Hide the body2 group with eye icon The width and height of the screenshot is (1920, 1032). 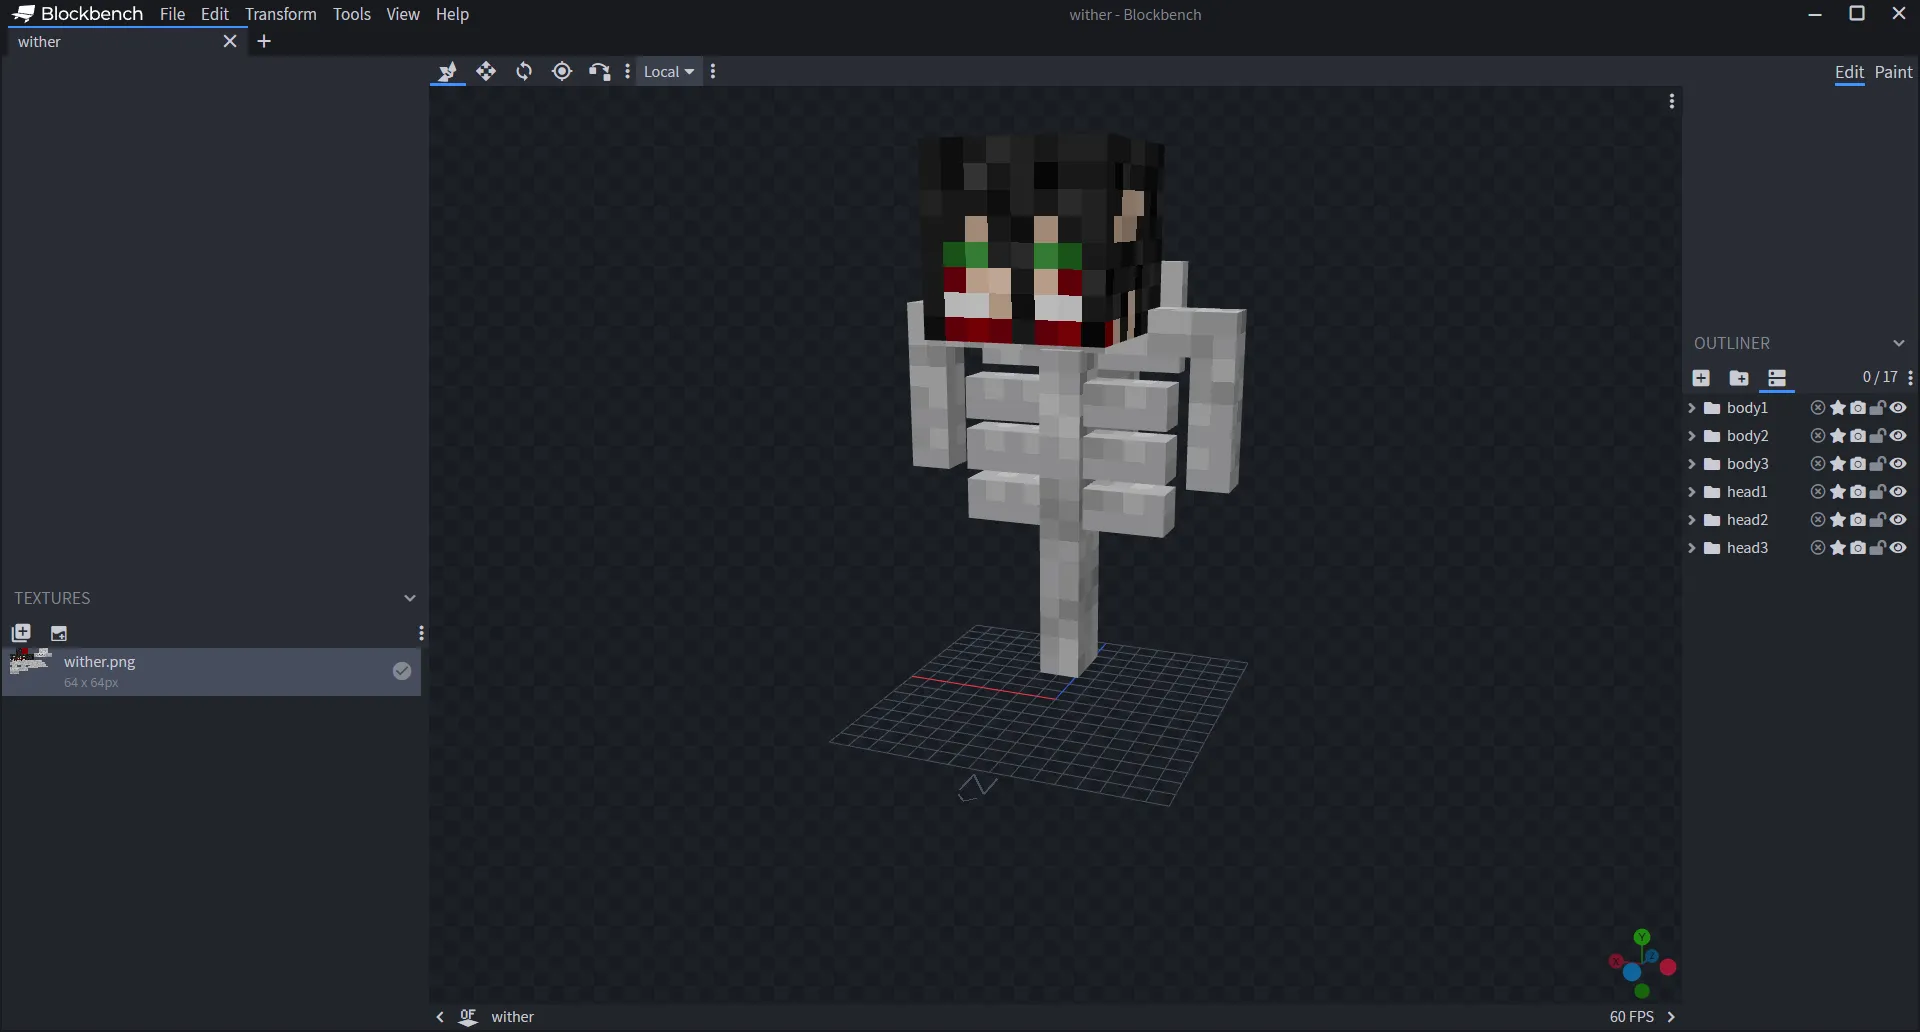[1898, 436]
